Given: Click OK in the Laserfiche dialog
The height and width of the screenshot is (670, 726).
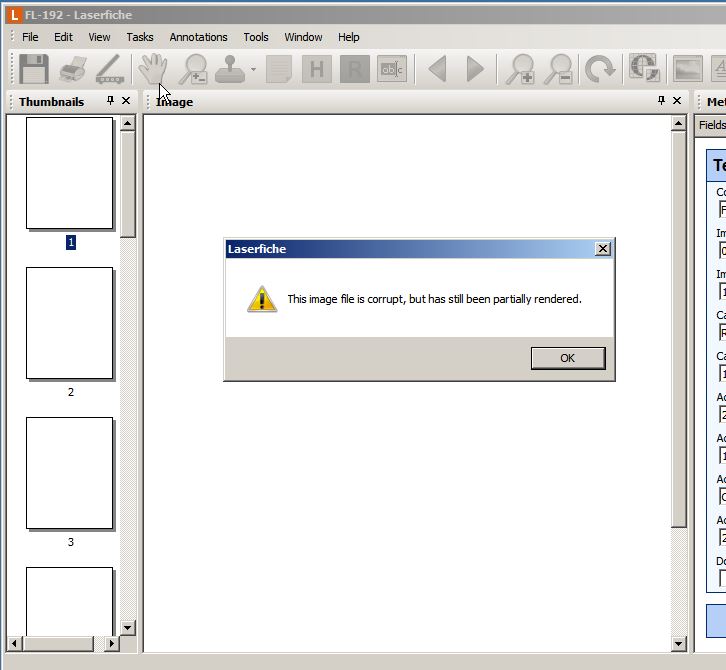Looking at the screenshot, I should 568,358.
